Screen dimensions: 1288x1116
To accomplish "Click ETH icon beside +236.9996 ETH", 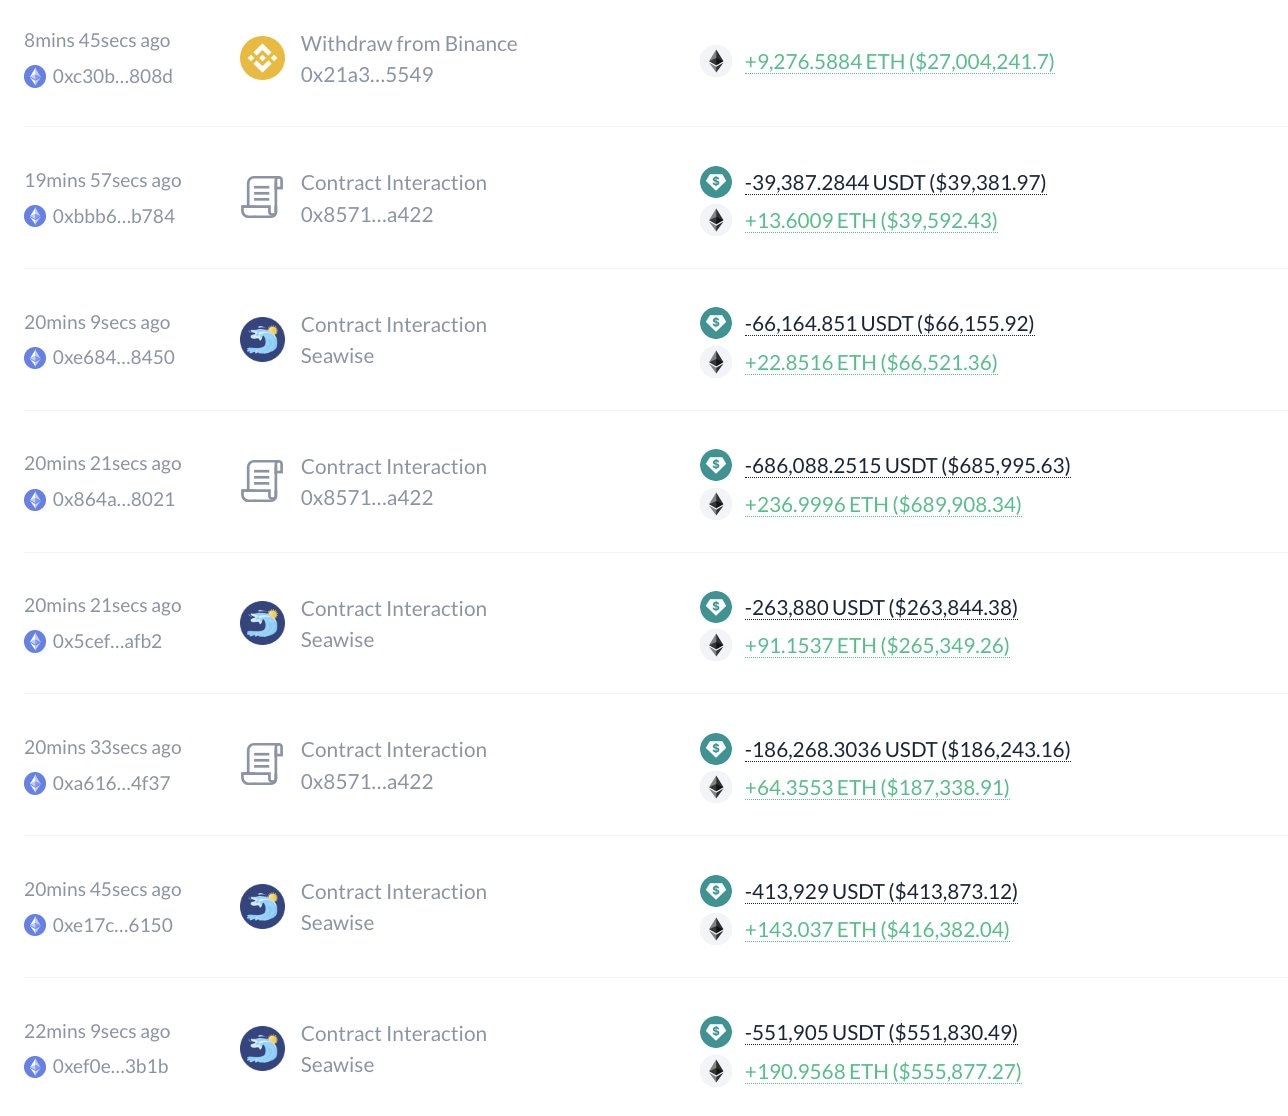I will click(x=715, y=504).
